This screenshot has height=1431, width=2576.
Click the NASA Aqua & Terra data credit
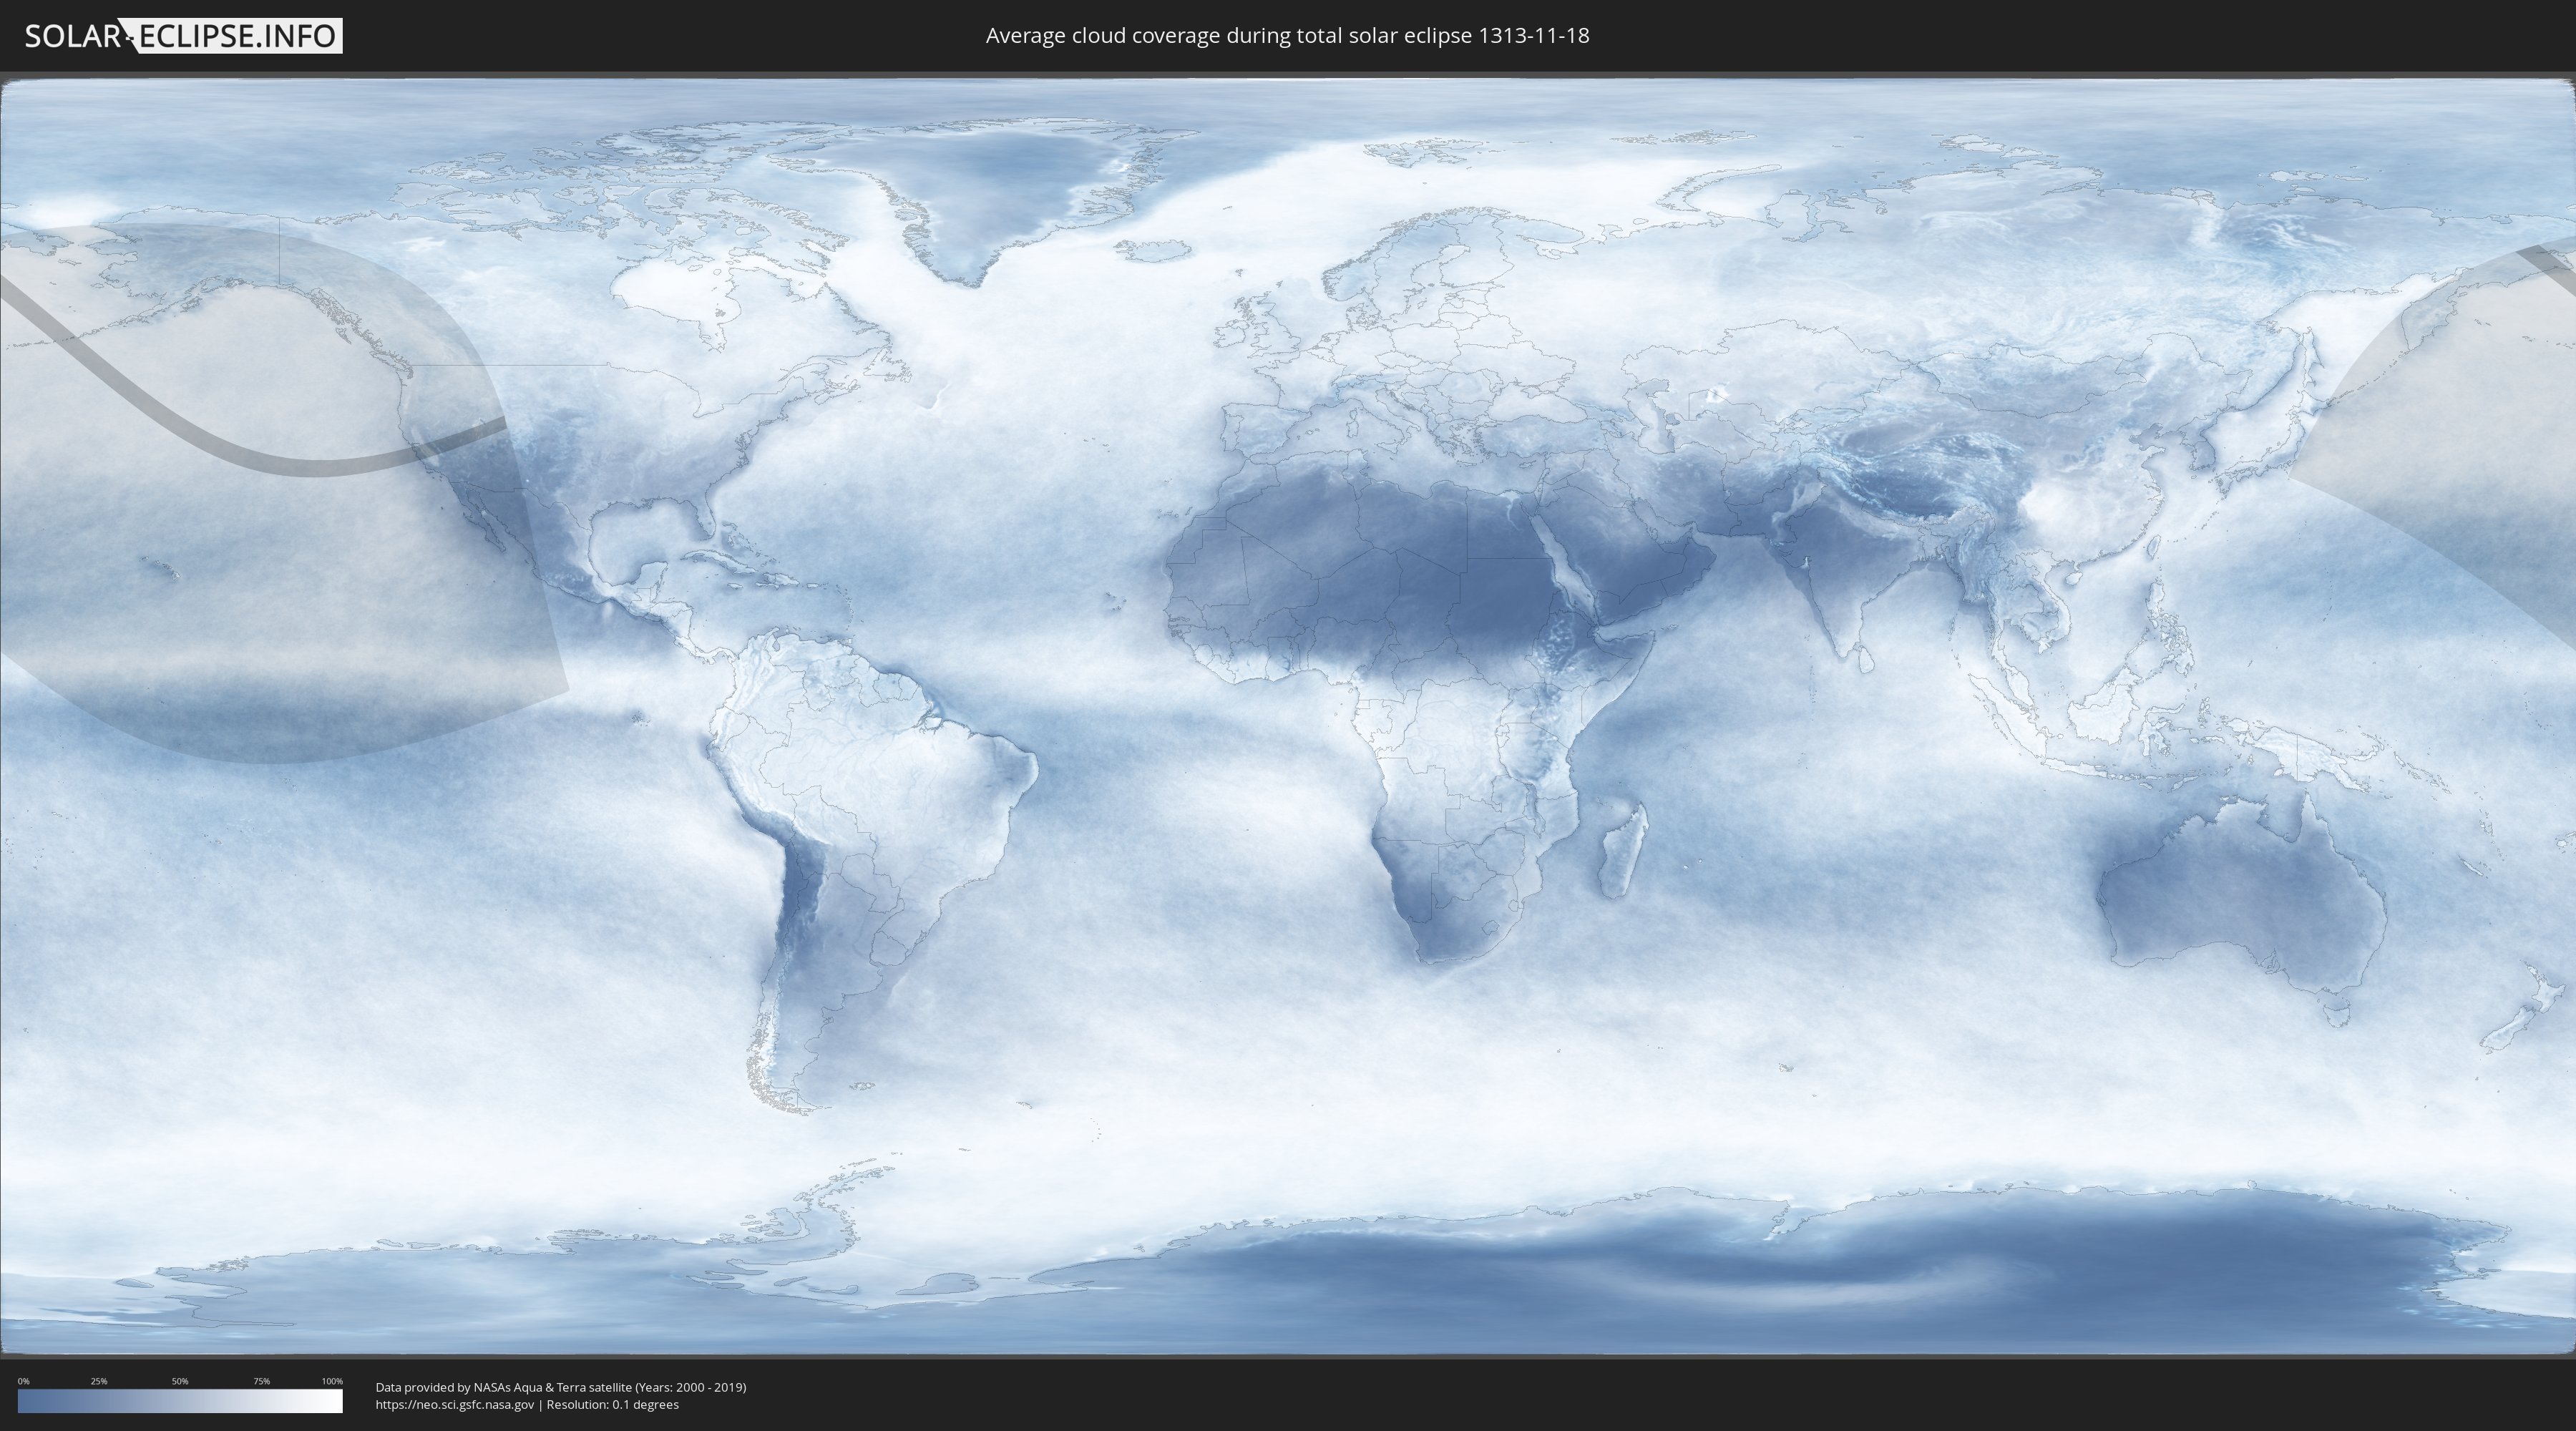560,1387
